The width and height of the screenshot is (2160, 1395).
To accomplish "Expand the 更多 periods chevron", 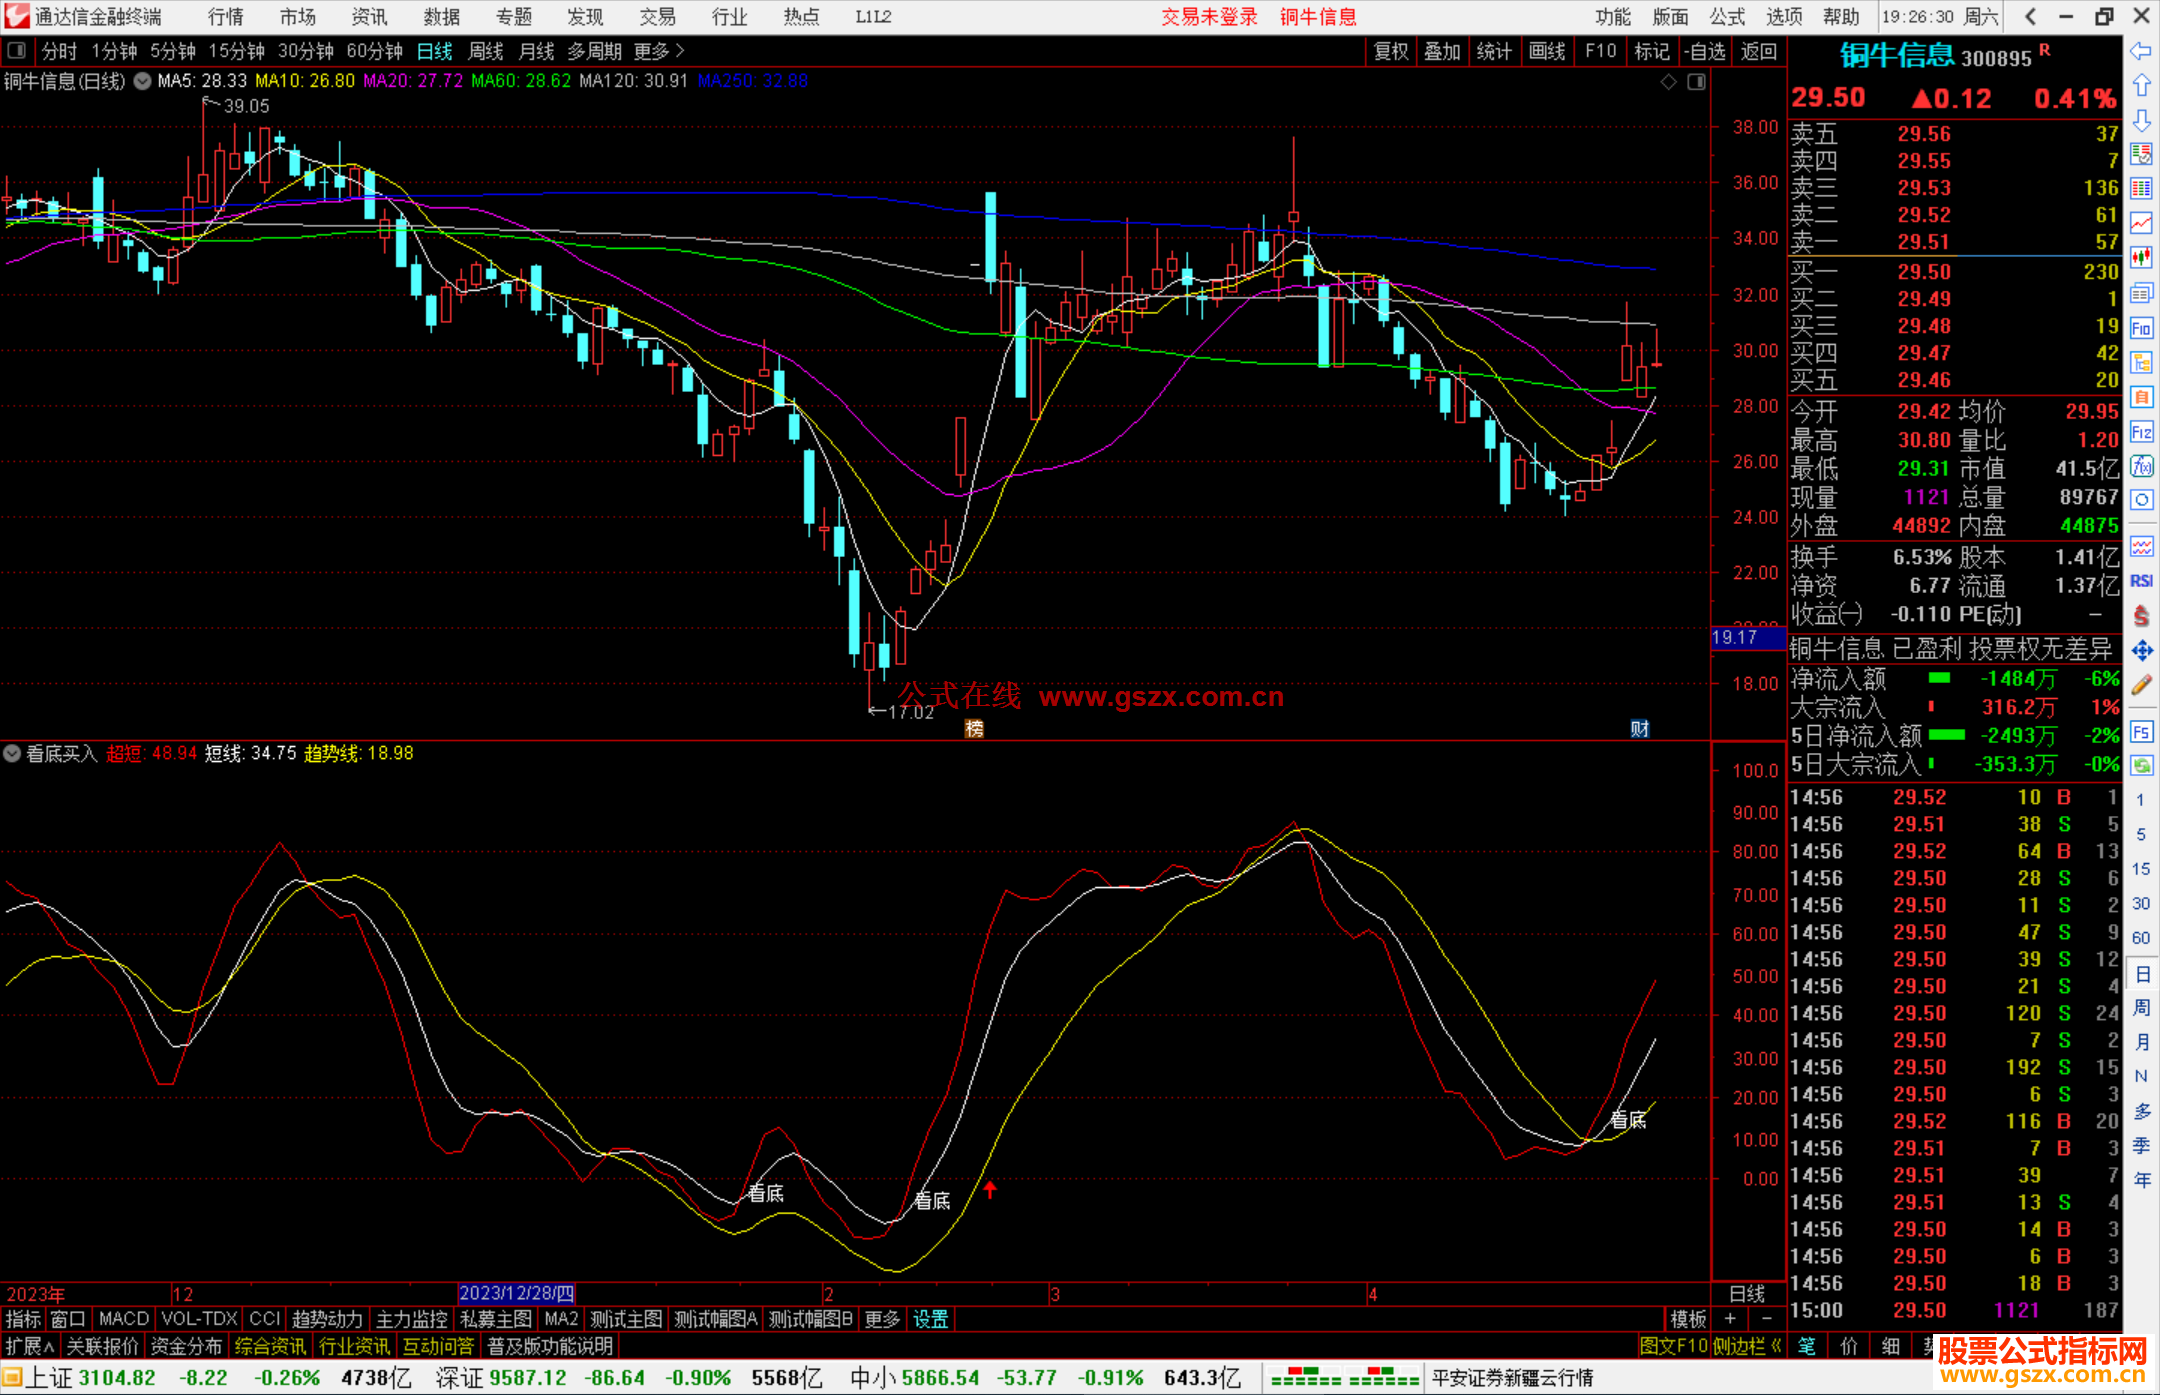I will pos(680,50).
